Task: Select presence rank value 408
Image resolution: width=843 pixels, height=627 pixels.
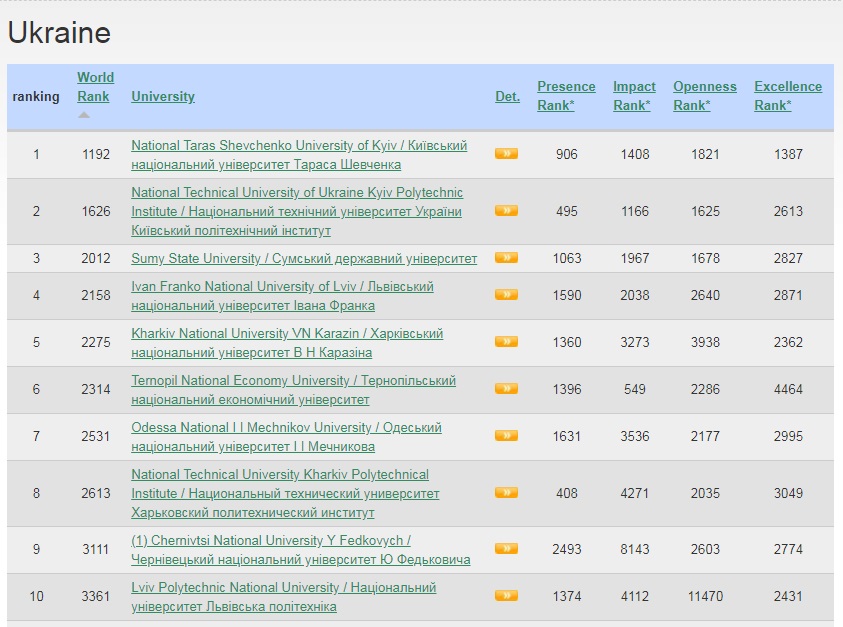Action: coord(567,493)
